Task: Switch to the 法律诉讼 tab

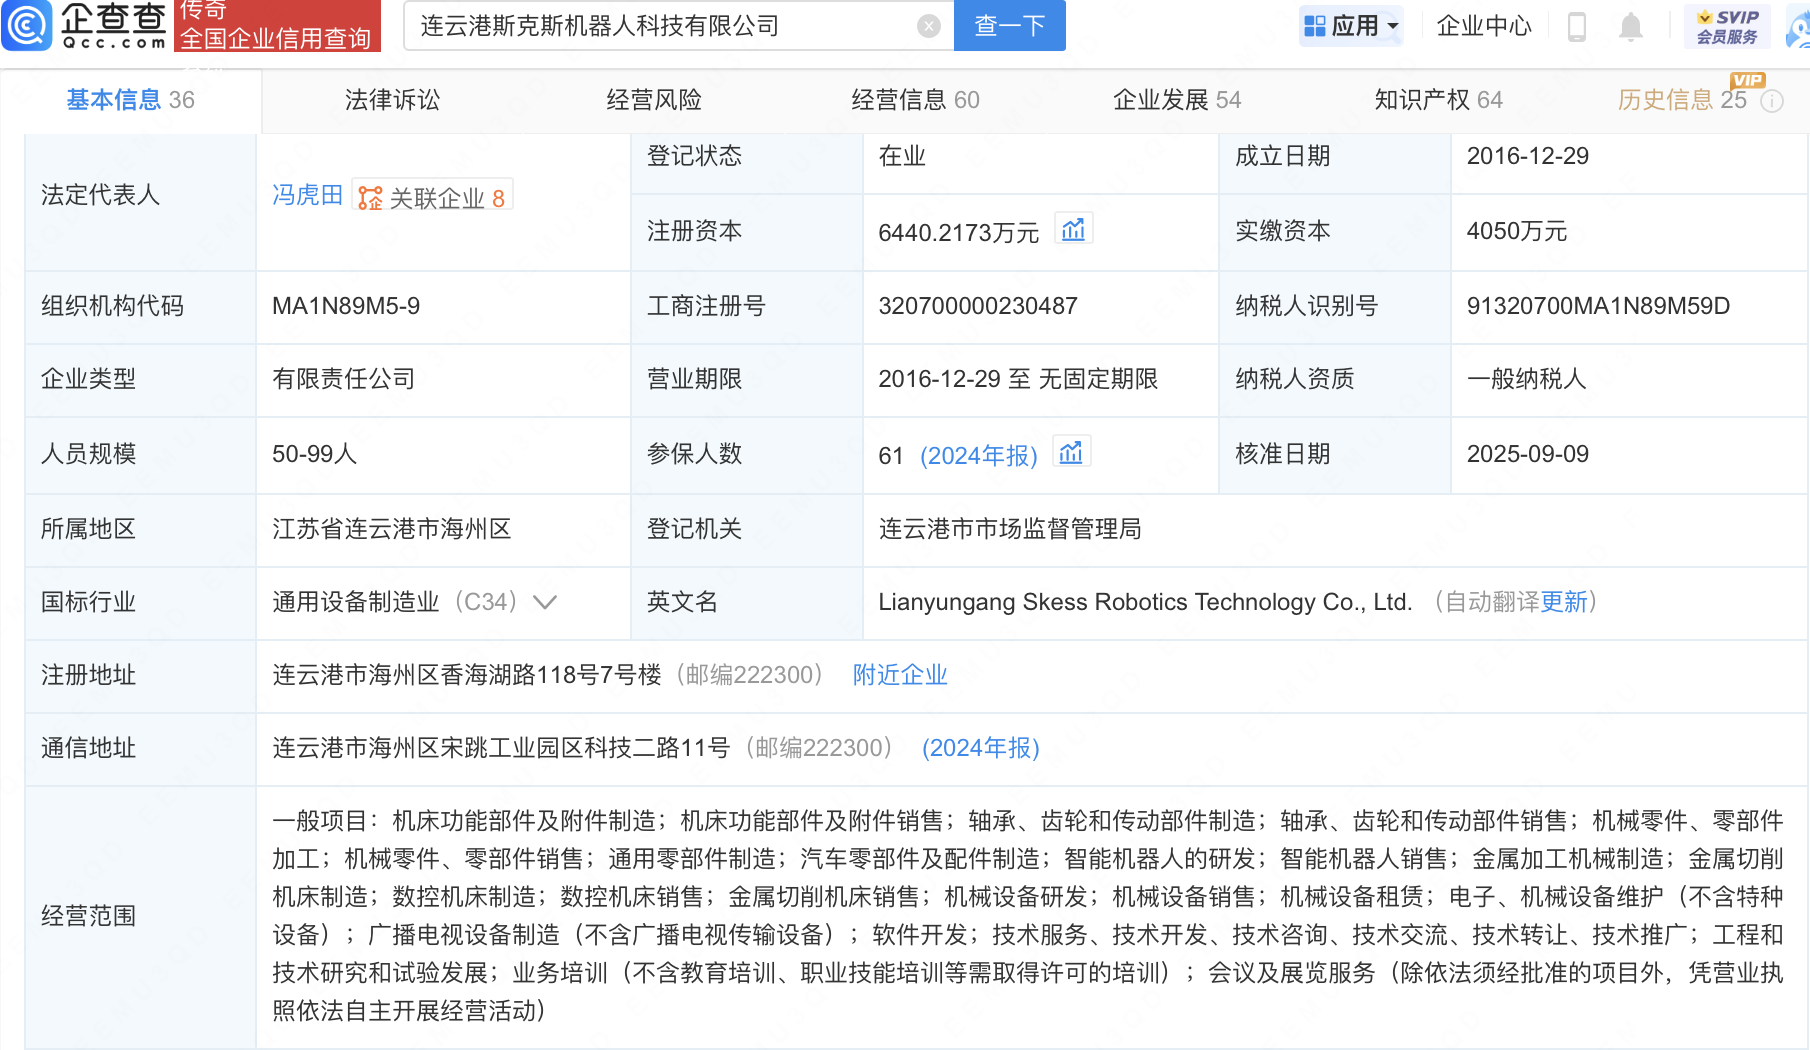Action: coord(392,100)
